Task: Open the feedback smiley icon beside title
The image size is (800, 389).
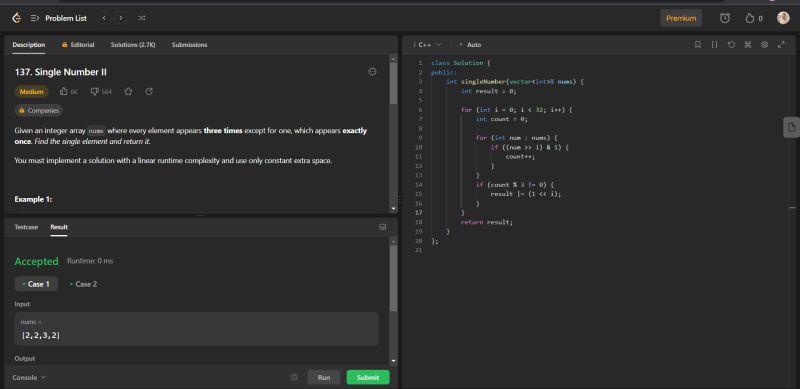Action: coord(372,72)
